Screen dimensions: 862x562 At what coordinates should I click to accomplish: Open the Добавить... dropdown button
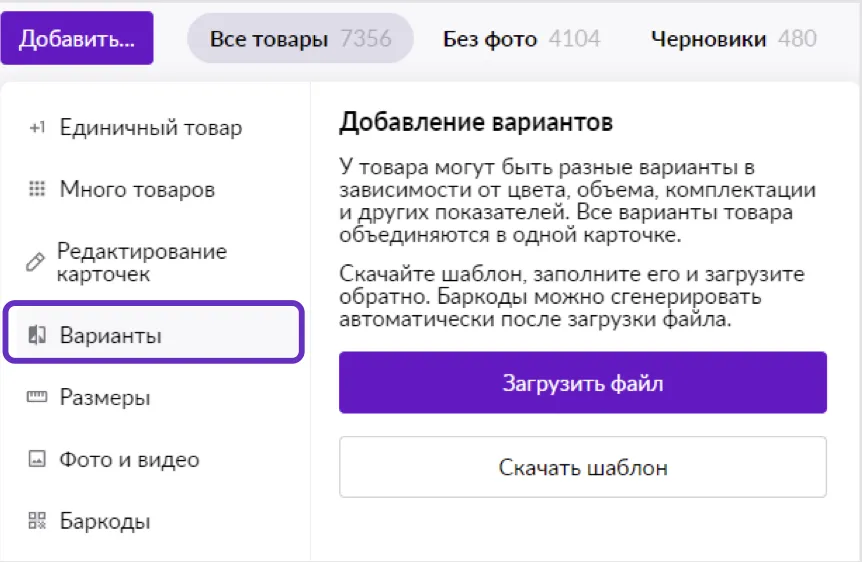pos(77,39)
